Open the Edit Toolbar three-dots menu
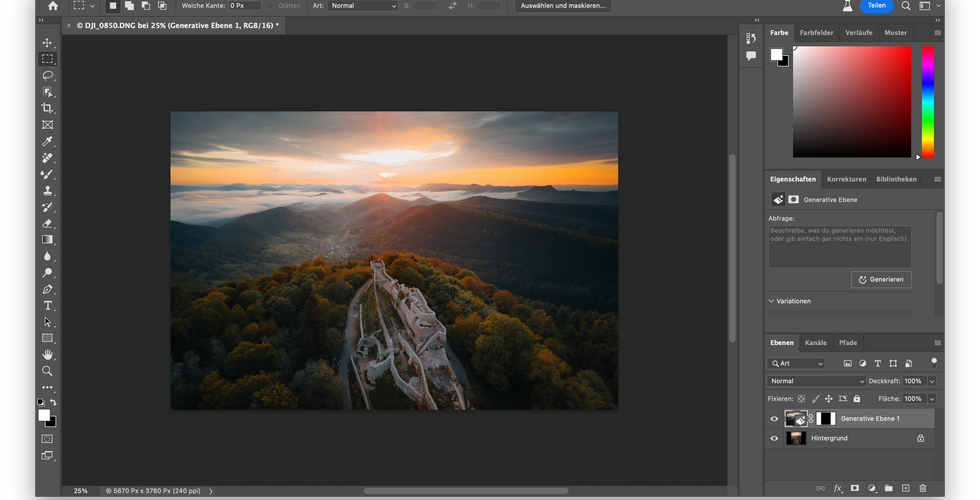This screenshot has width=980, height=500. 47,388
